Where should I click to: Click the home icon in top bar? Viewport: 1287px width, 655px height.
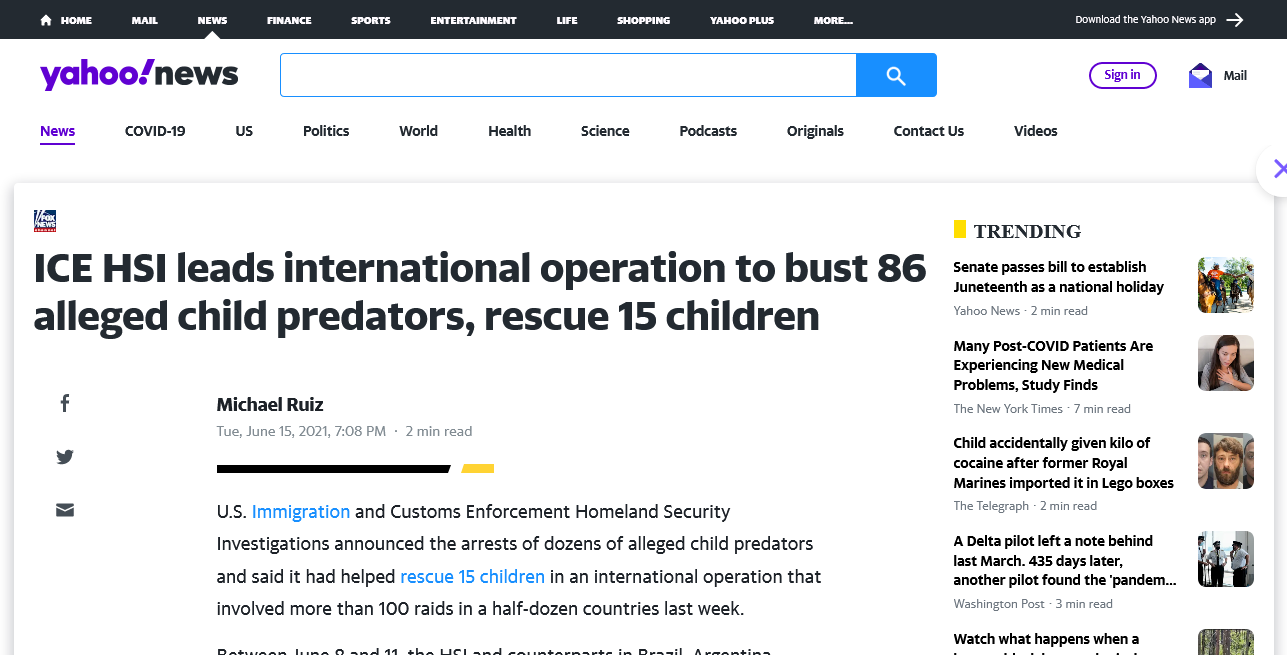click(46, 20)
